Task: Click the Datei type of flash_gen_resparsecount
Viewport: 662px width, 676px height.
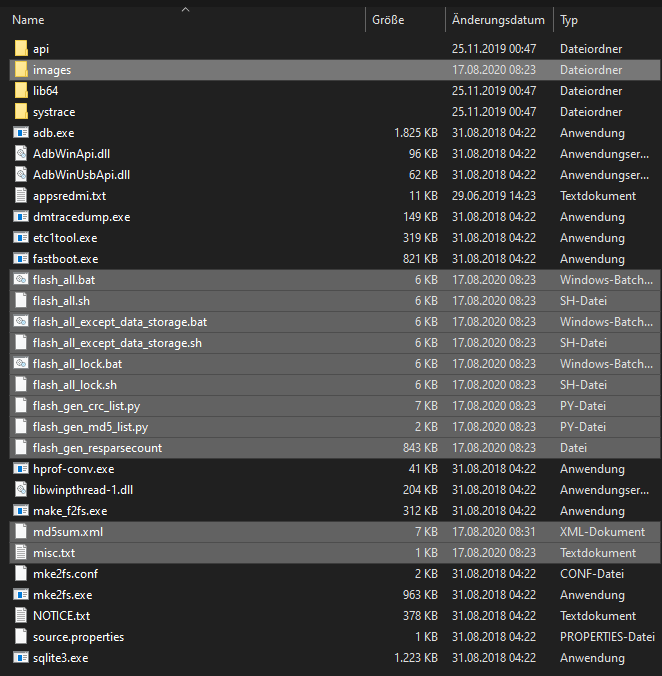Action: point(573,448)
